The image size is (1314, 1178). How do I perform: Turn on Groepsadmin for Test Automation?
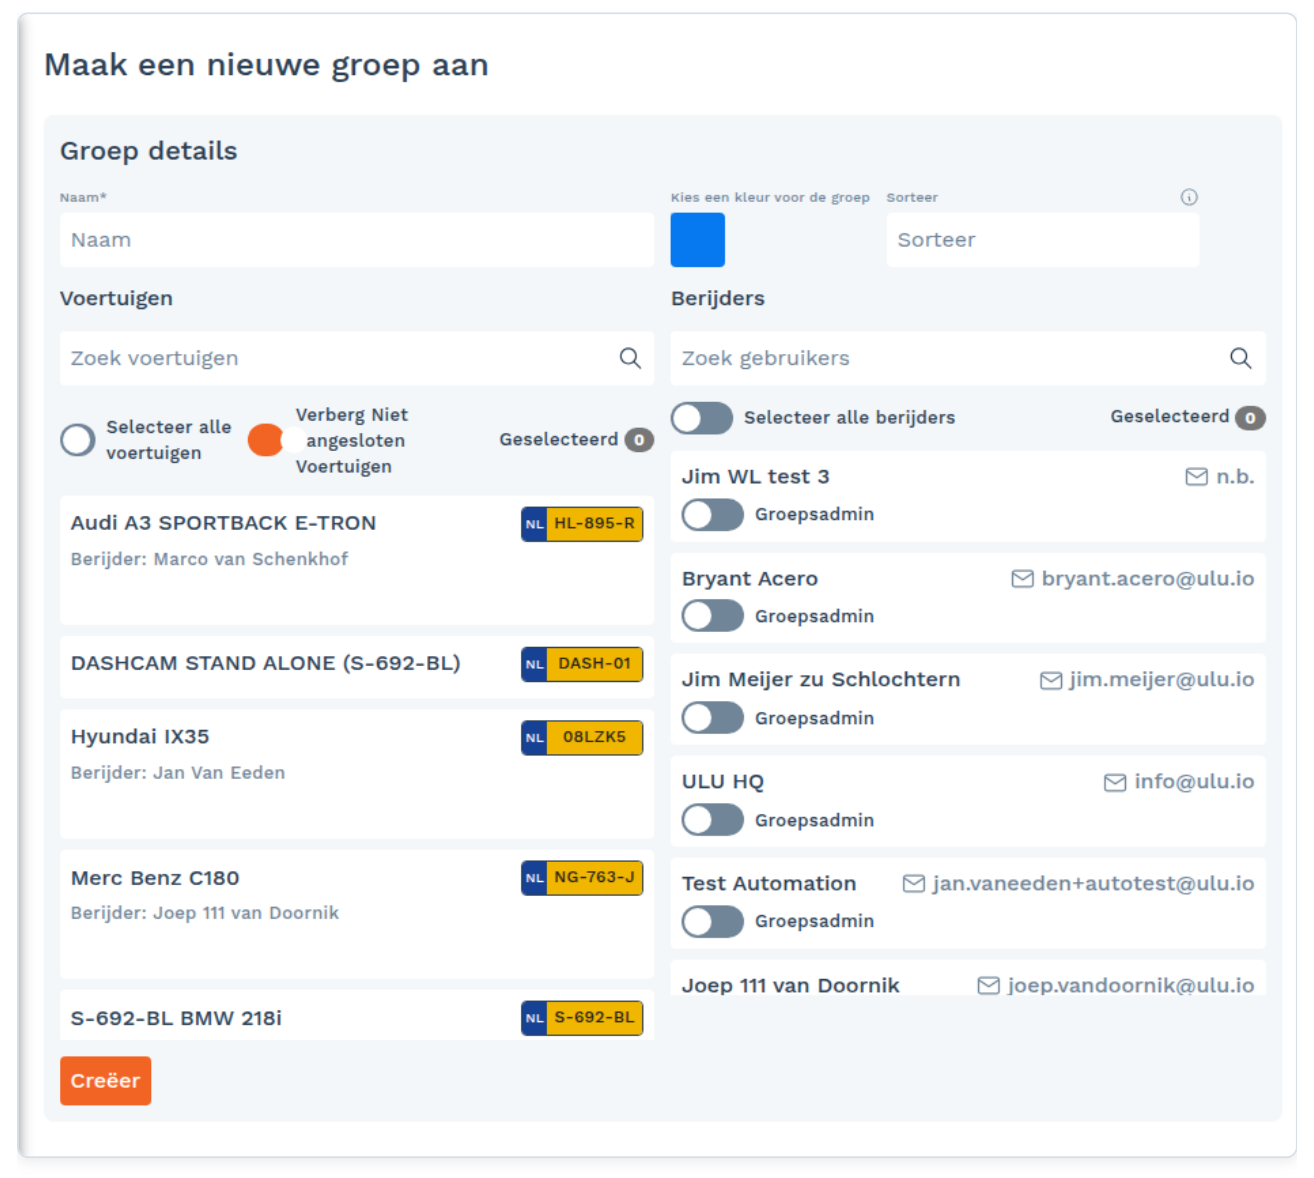713,921
